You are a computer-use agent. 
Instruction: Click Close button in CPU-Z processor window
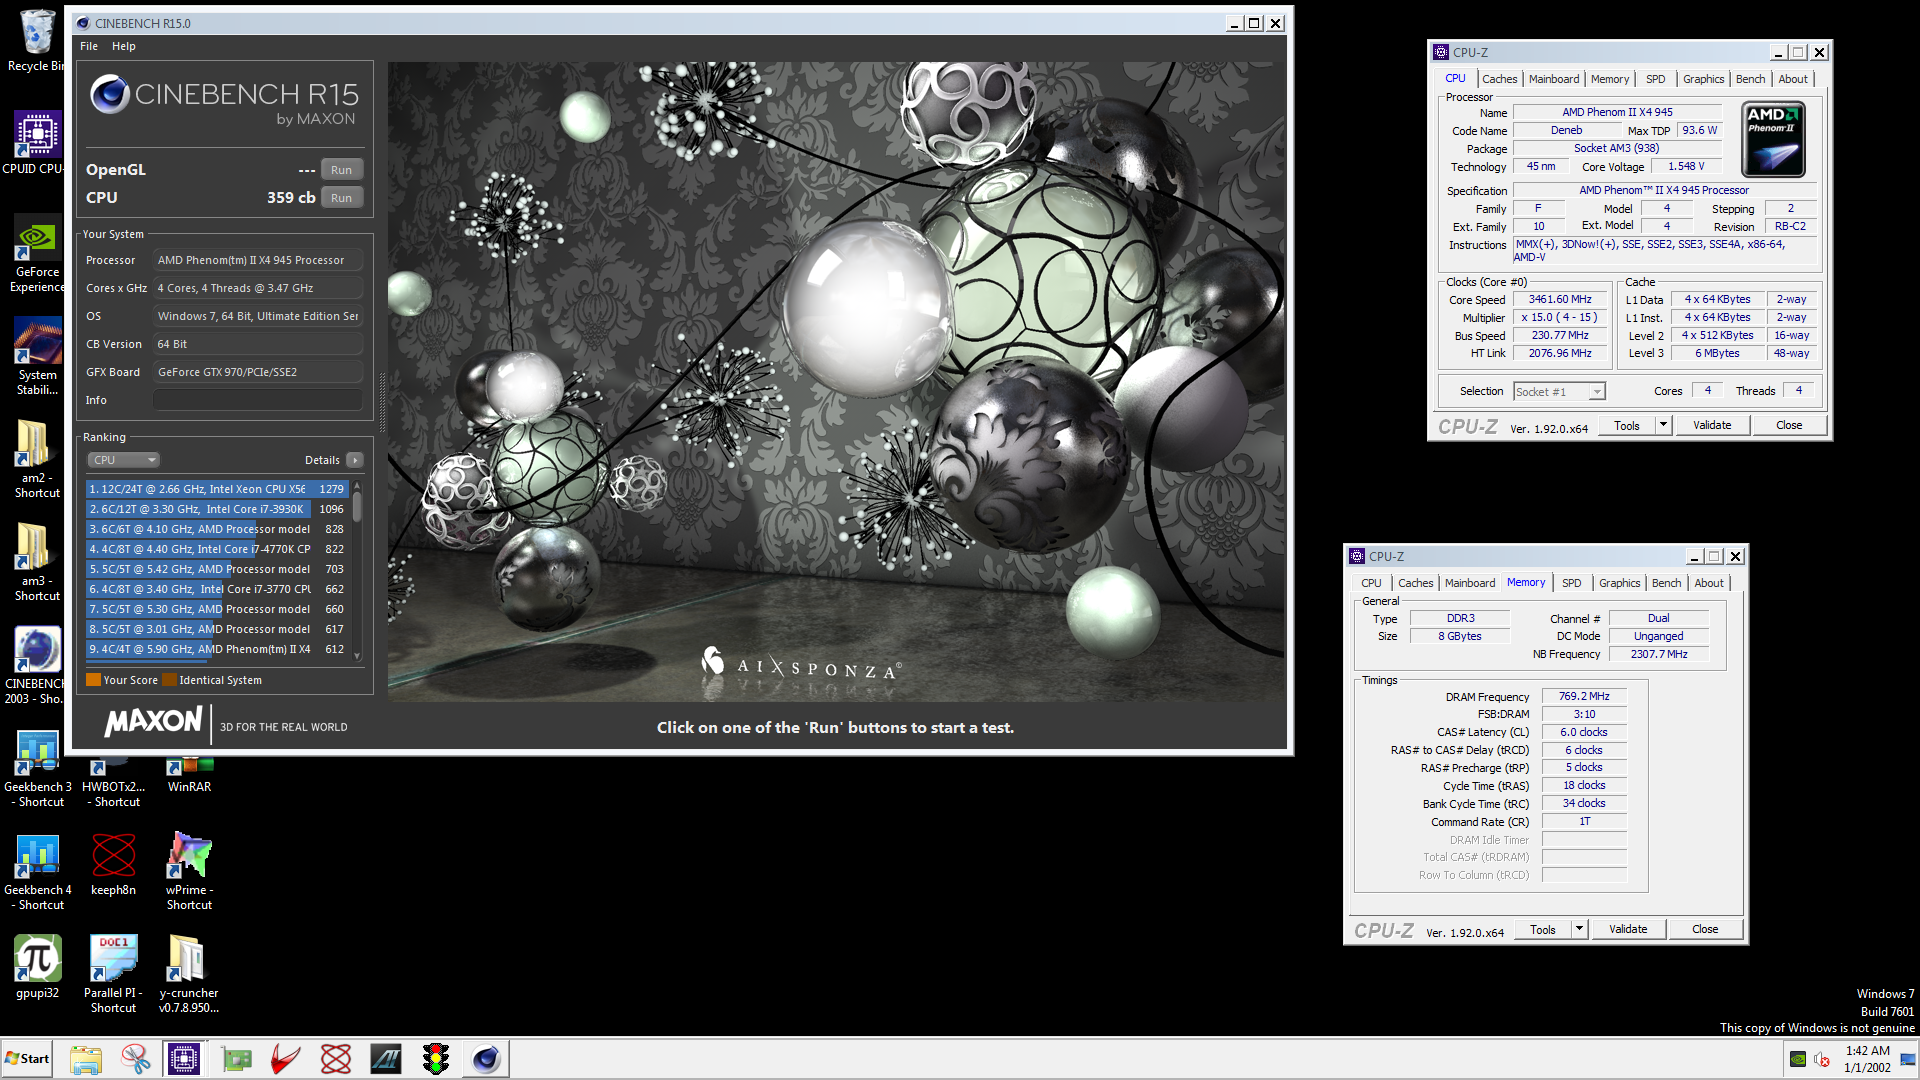(1789, 425)
